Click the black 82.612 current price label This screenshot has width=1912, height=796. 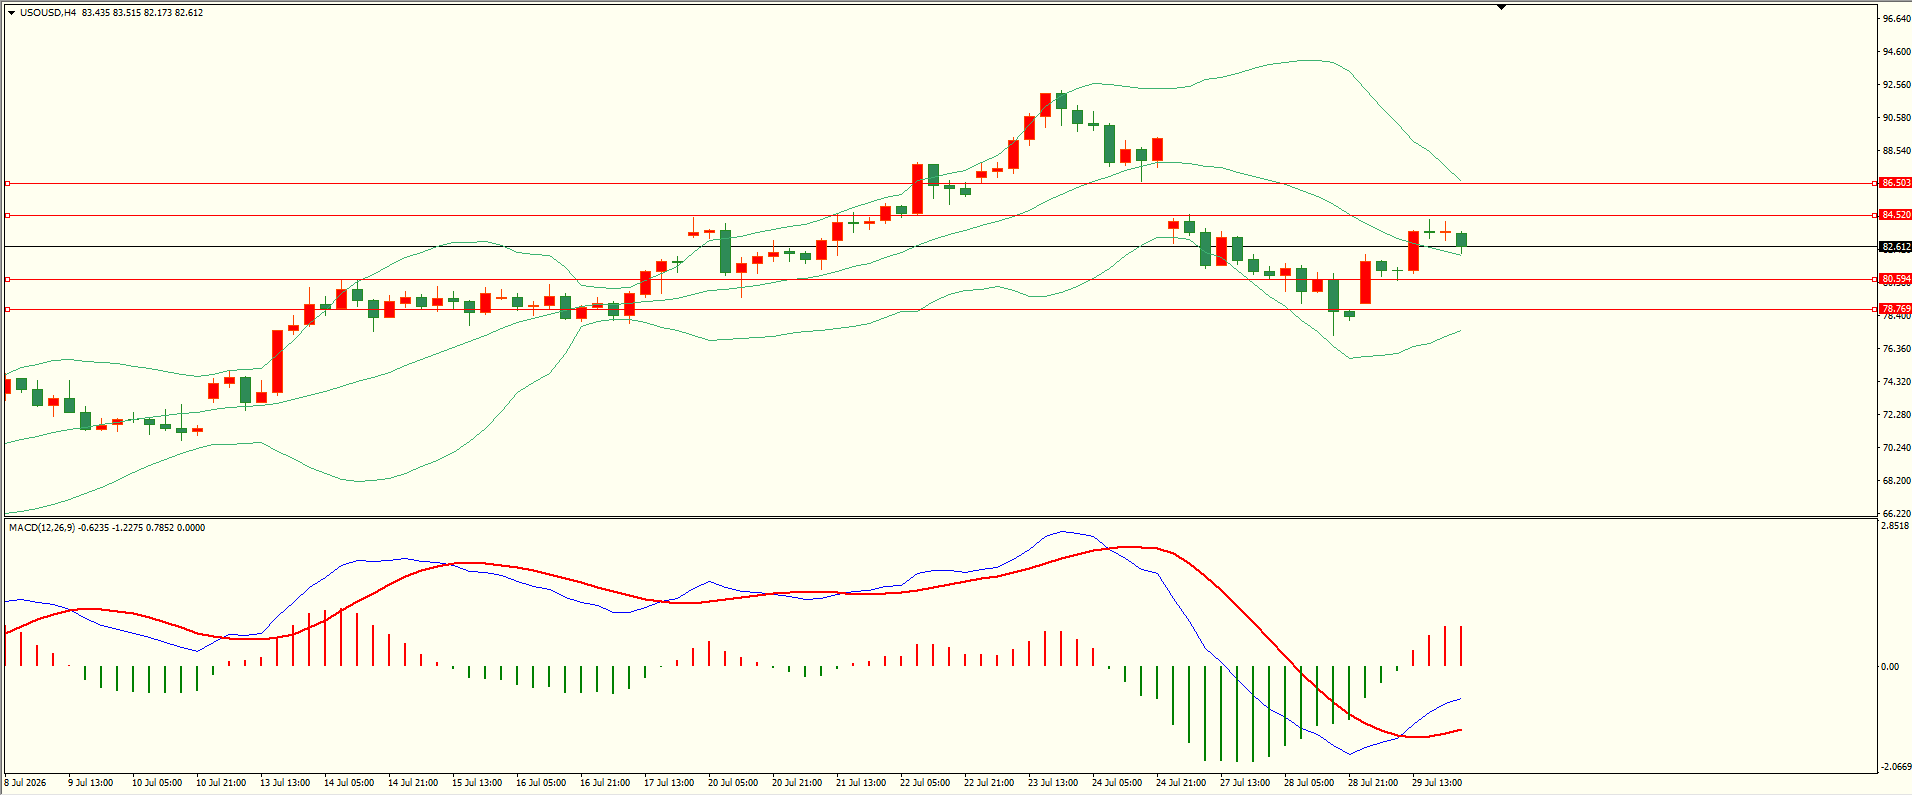(x=1895, y=247)
